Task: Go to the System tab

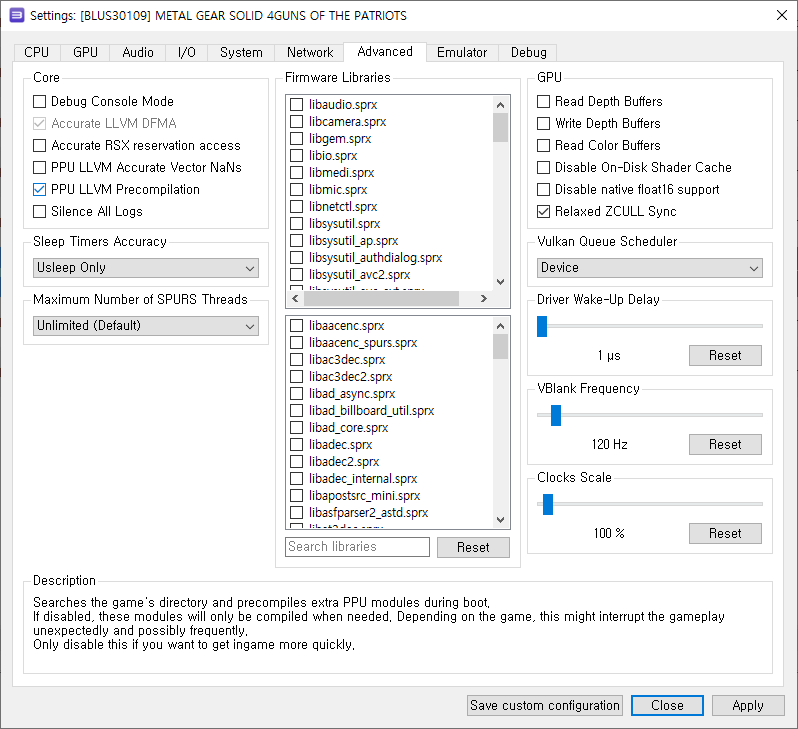Action: [x=241, y=52]
